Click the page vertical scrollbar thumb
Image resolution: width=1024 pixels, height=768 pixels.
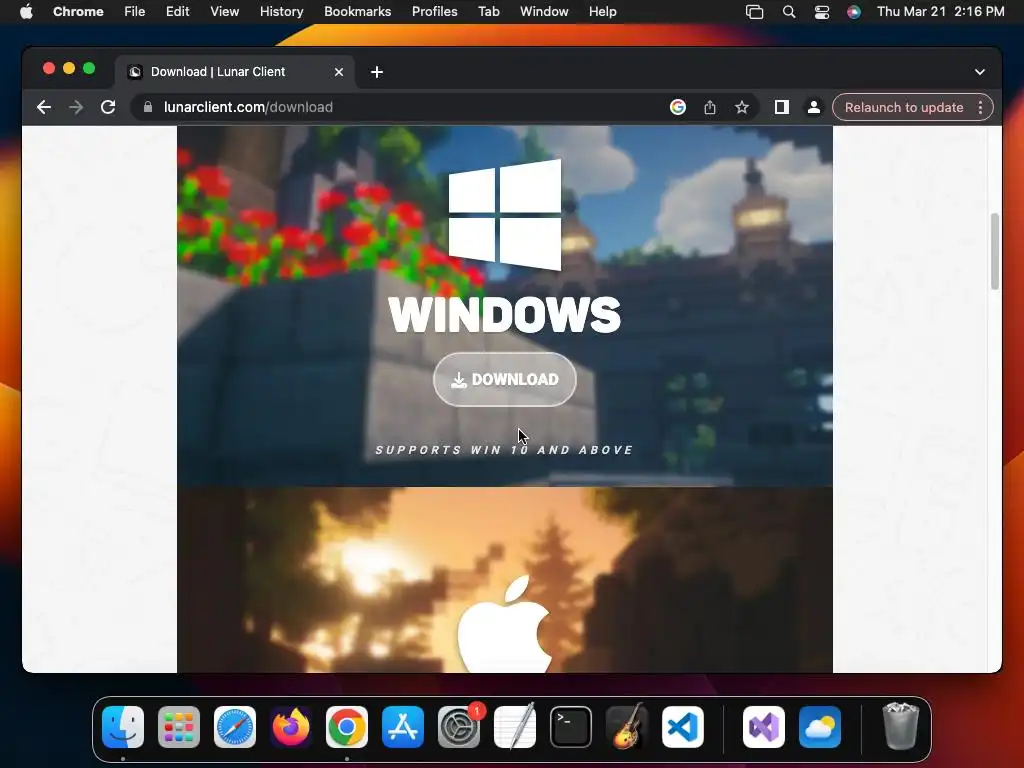pyautogui.click(x=995, y=251)
